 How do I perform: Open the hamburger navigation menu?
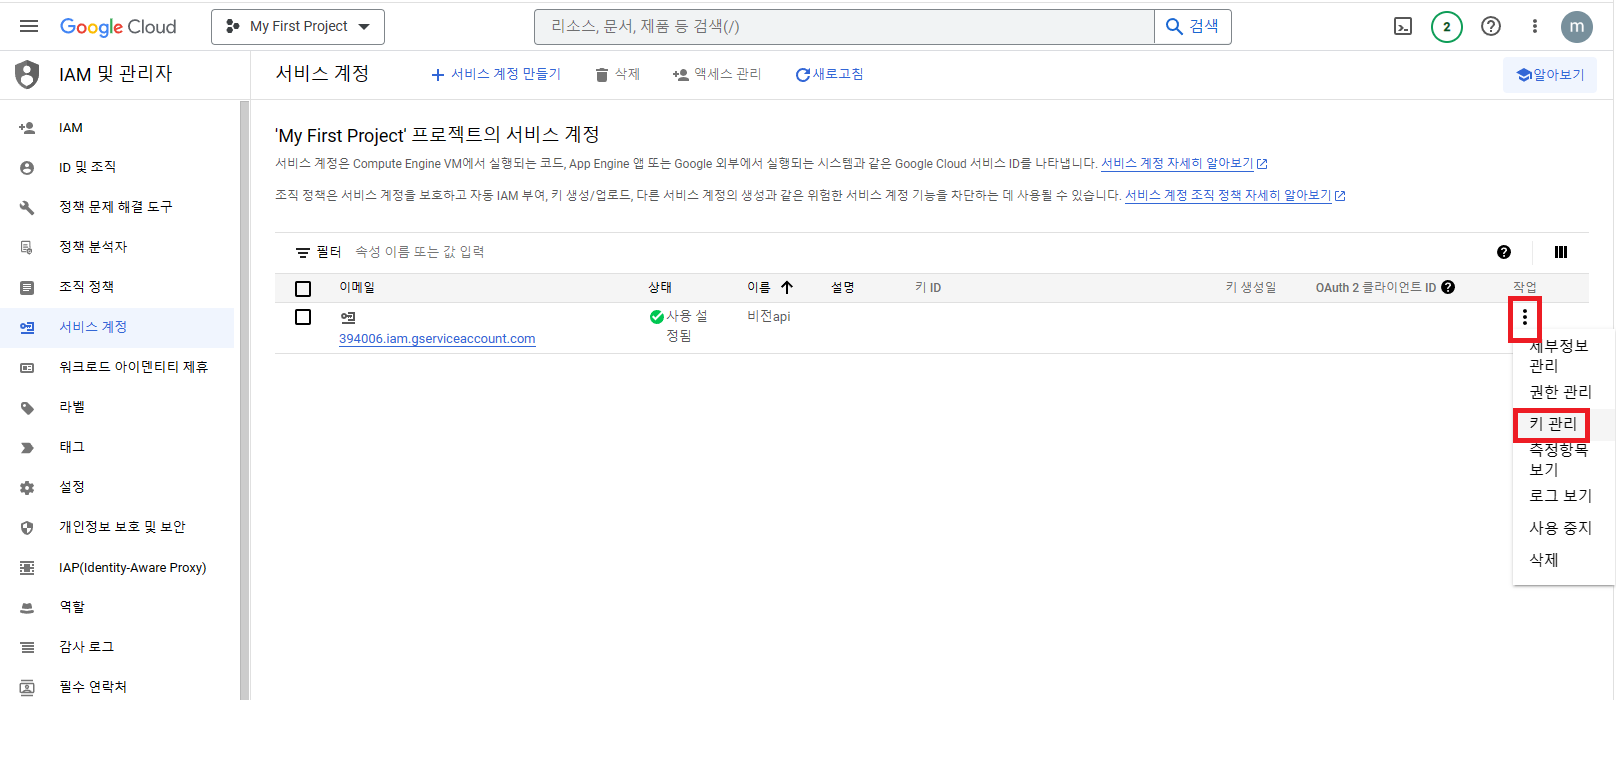click(x=29, y=26)
